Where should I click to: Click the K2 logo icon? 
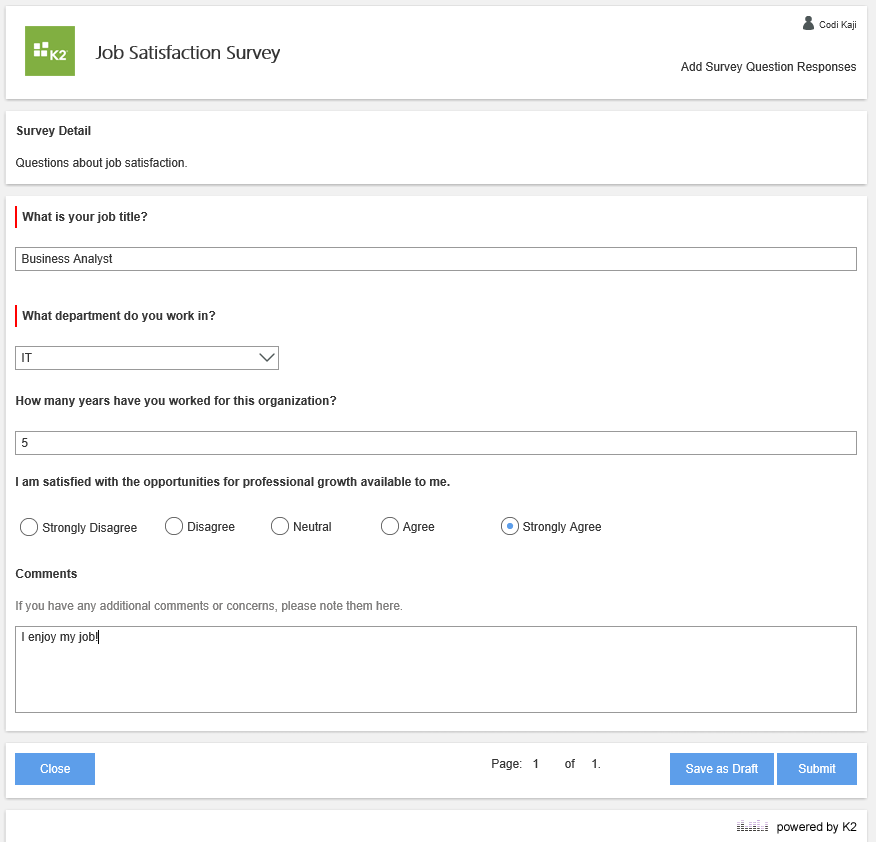coord(50,51)
